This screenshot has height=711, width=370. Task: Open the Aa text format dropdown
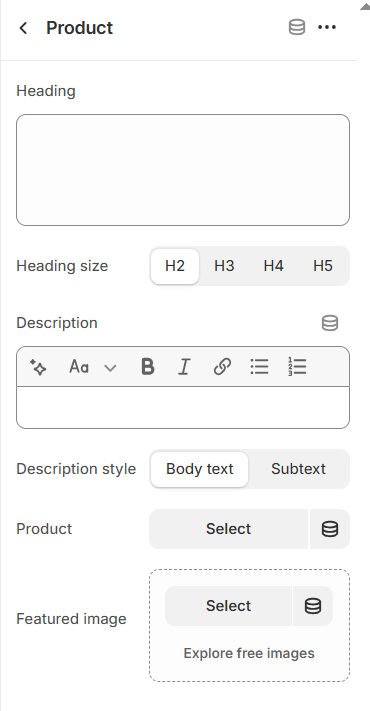(92, 366)
